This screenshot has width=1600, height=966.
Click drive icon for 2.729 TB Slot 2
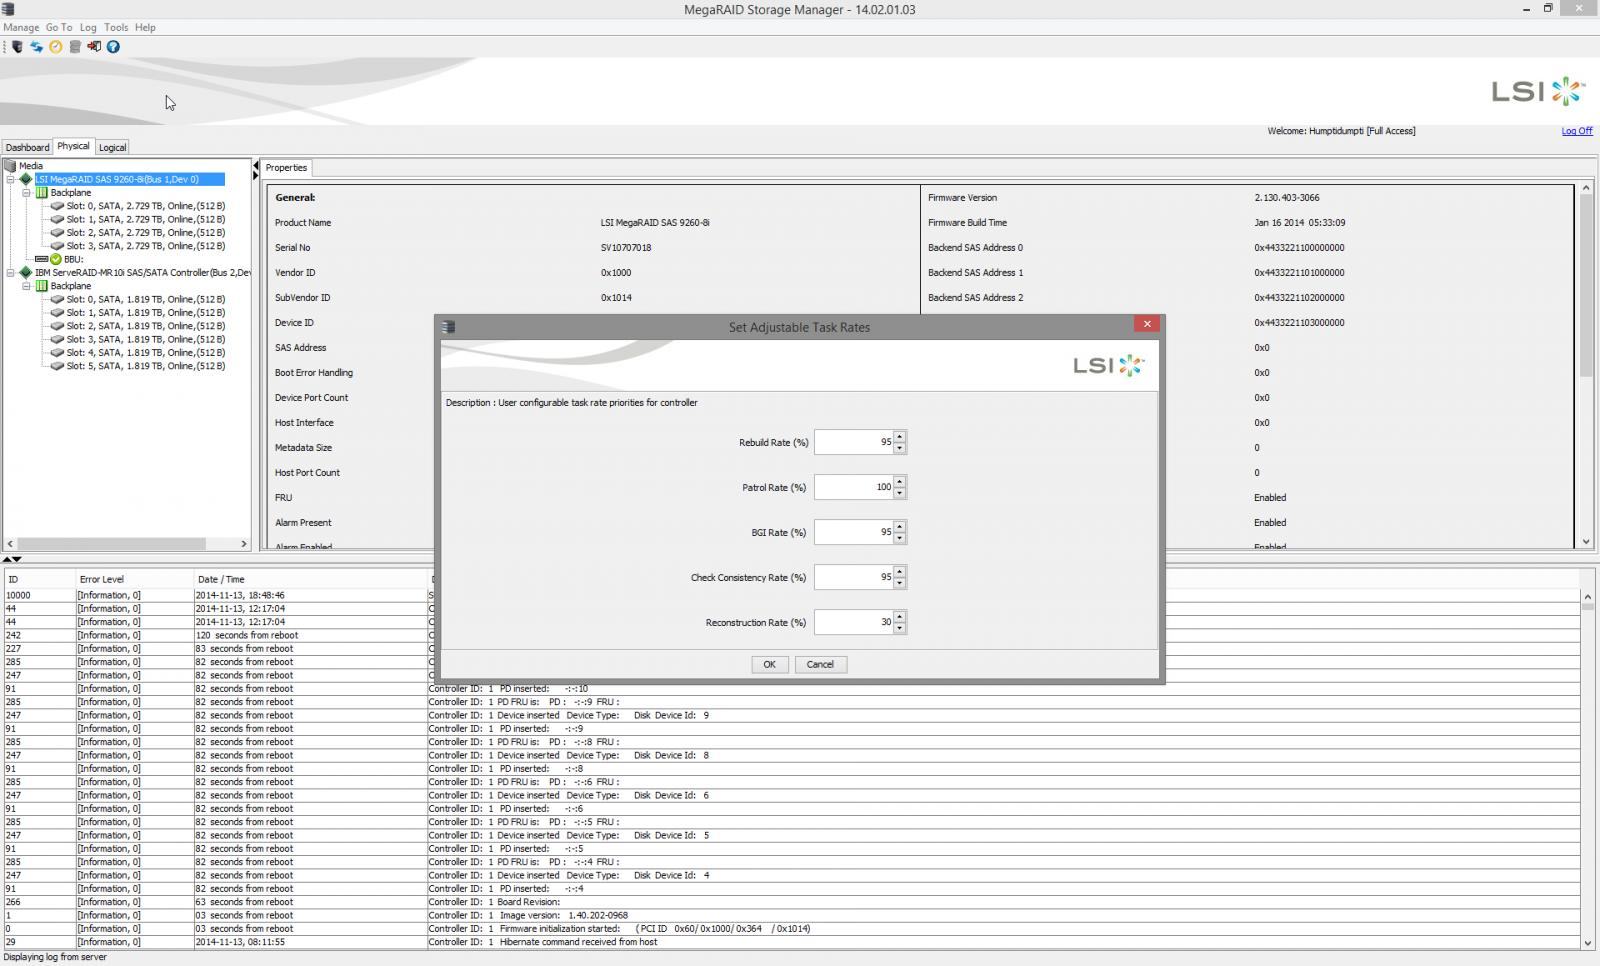tap(57, 233)
